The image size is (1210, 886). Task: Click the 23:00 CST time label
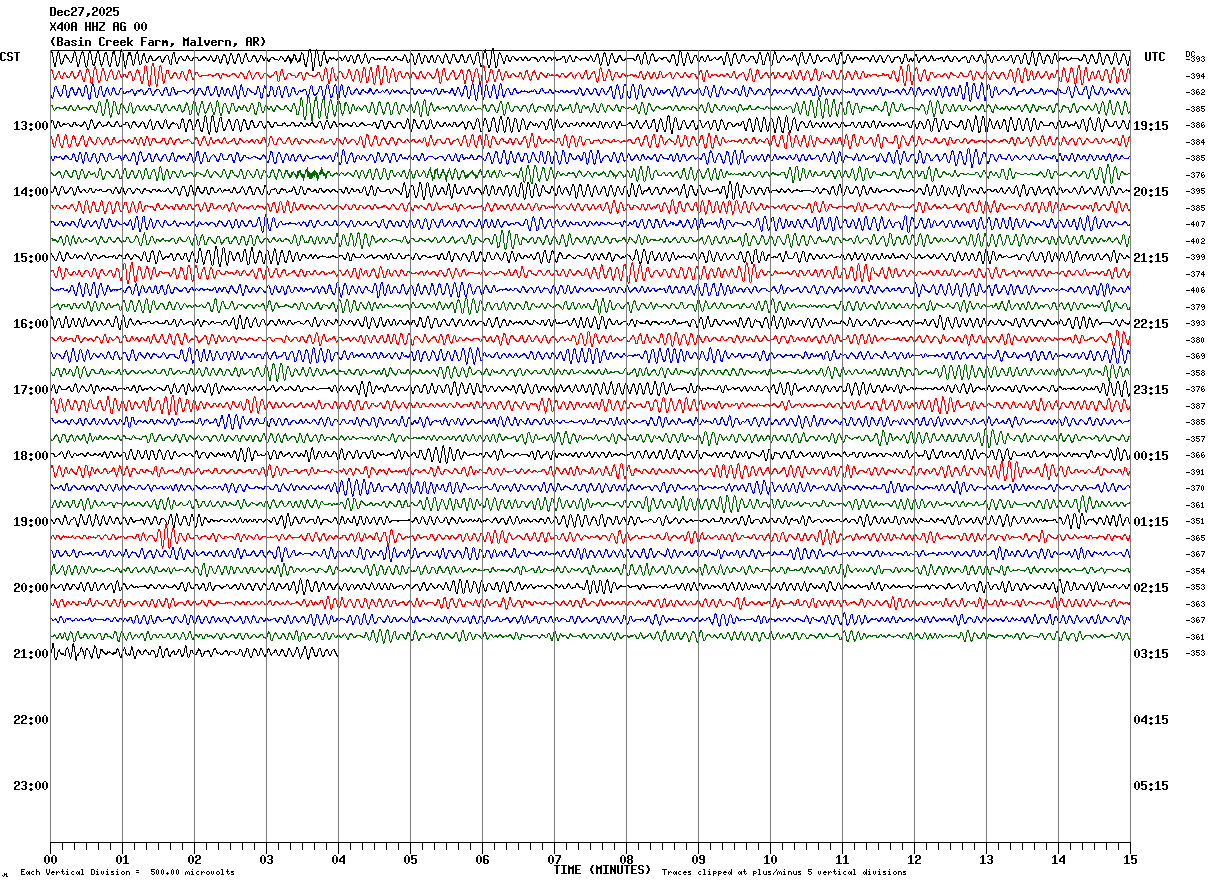(x=31, y=785)
